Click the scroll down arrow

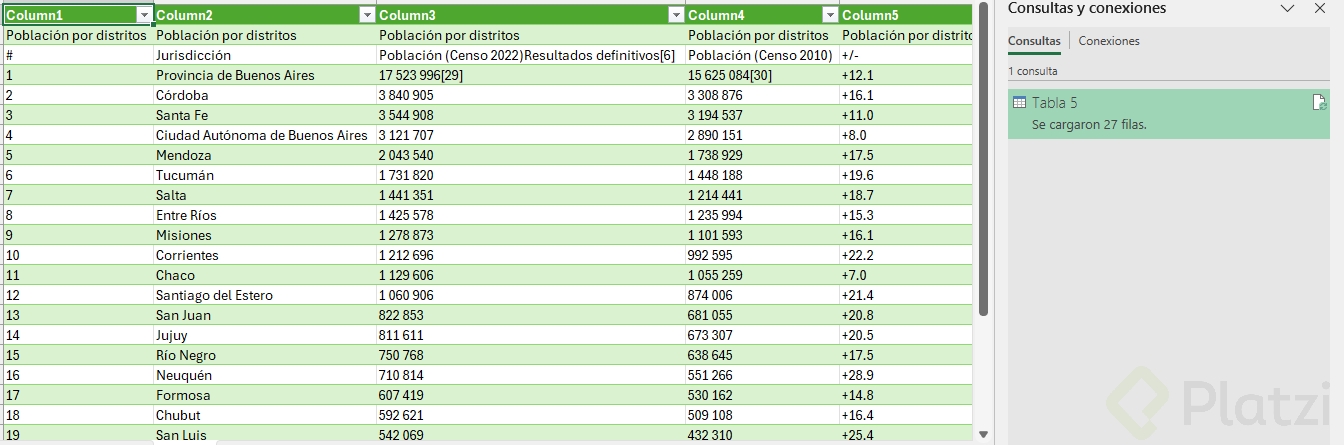(x=983, y=436)
